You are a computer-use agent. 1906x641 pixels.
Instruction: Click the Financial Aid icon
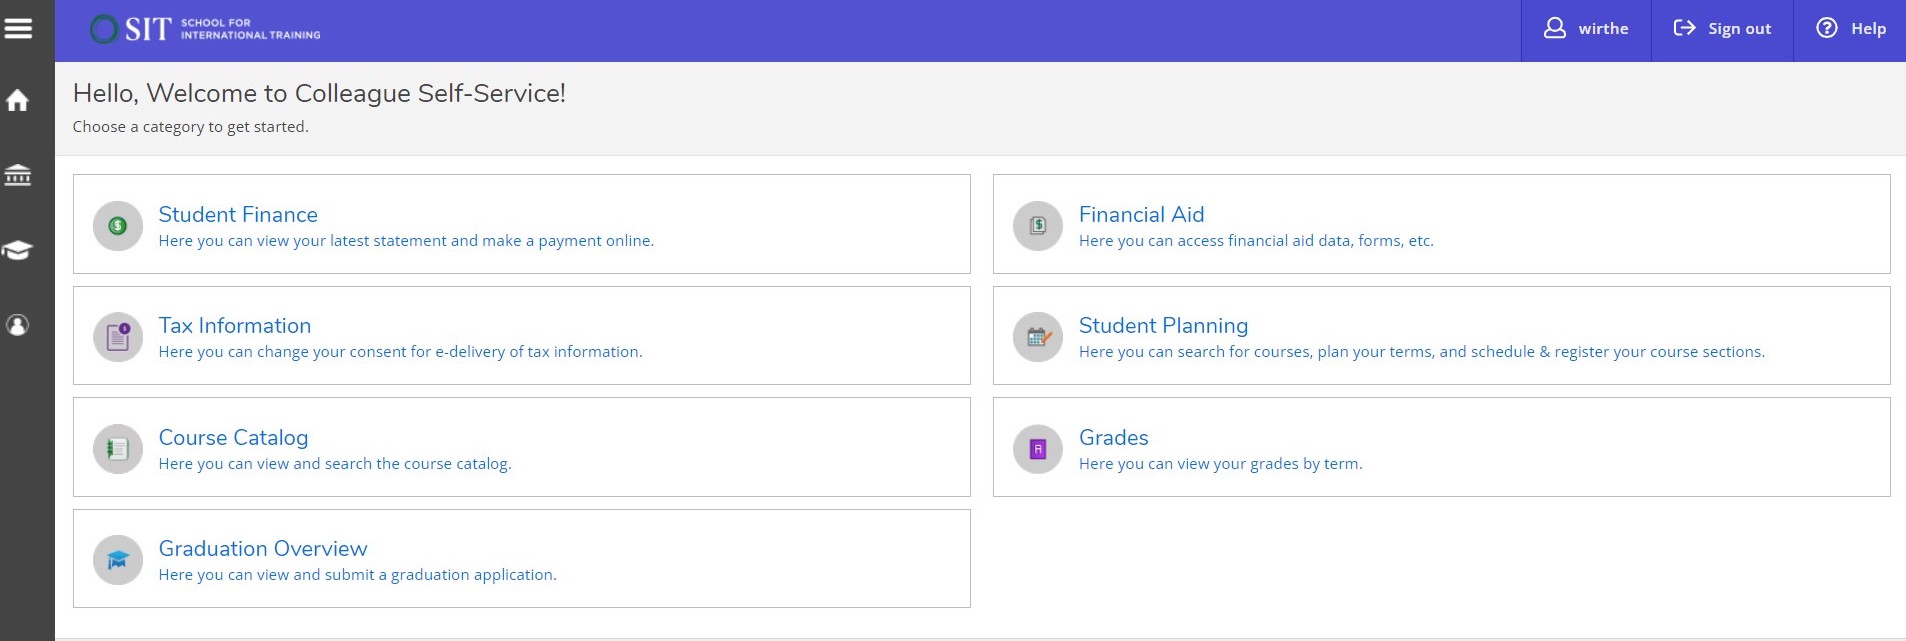coord(1038,226)
